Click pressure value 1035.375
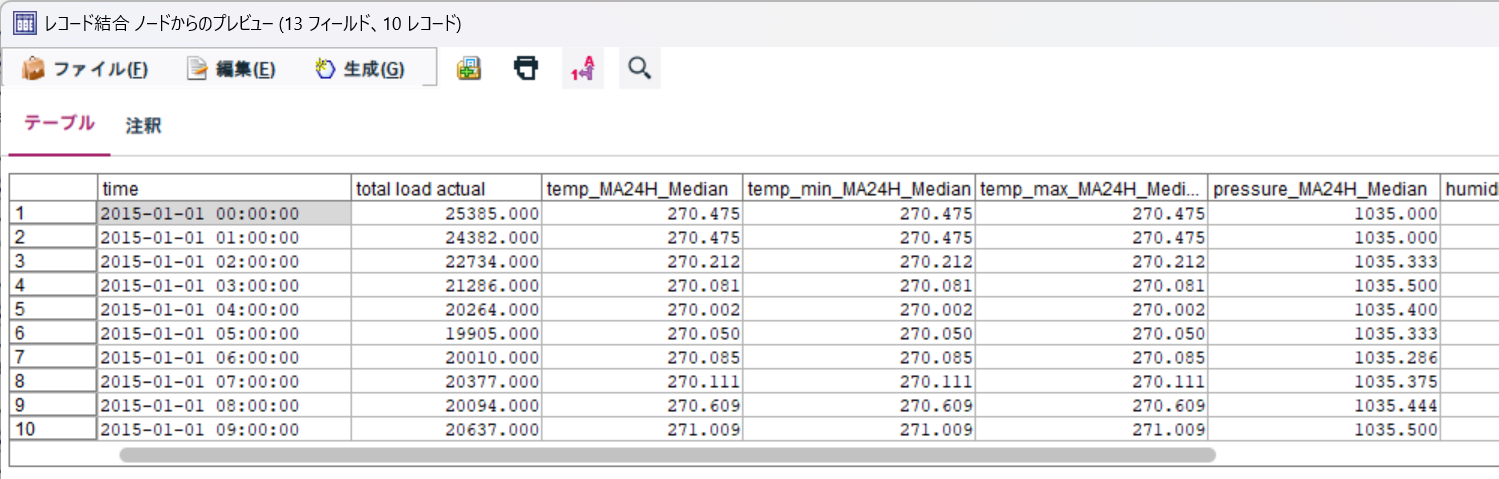Viewport: 1499px width, 479px height. pyautogui.click(x=1323, y=381)
